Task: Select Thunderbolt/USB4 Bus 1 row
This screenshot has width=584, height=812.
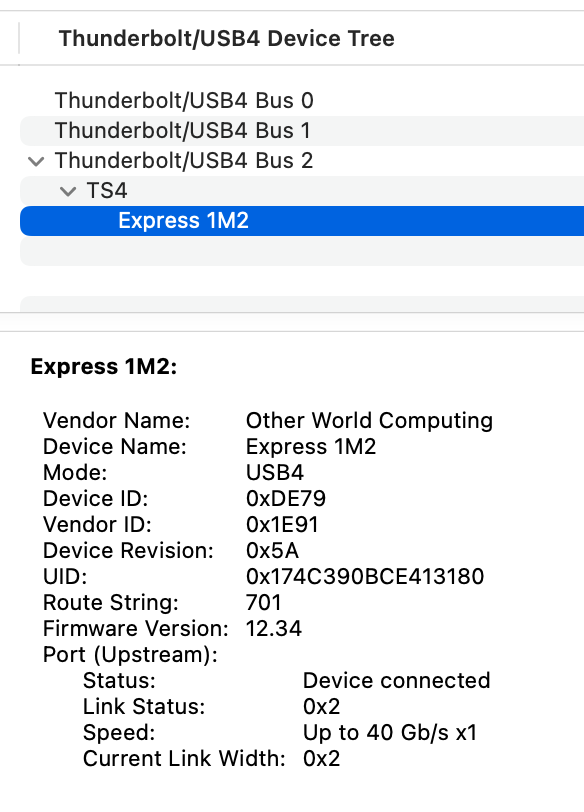Action: [x=302, y=130]
